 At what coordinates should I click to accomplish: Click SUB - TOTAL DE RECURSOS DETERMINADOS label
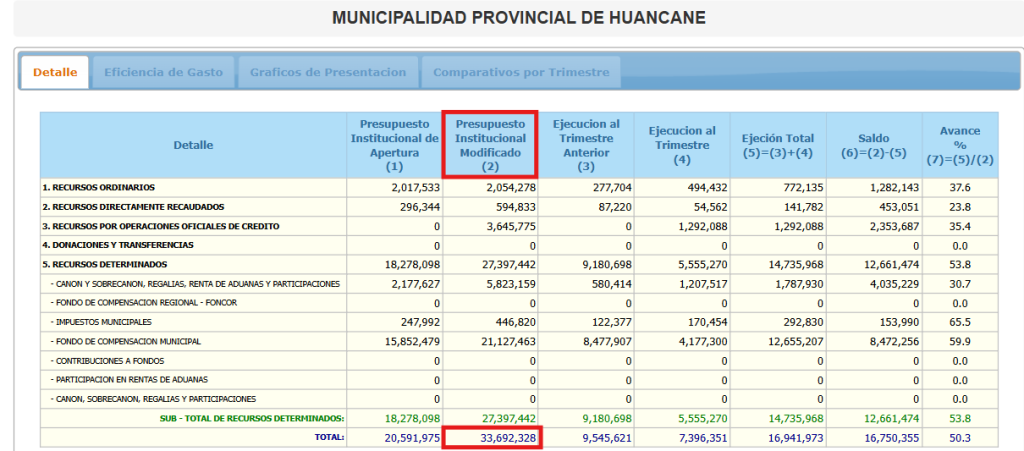[252, 418]
